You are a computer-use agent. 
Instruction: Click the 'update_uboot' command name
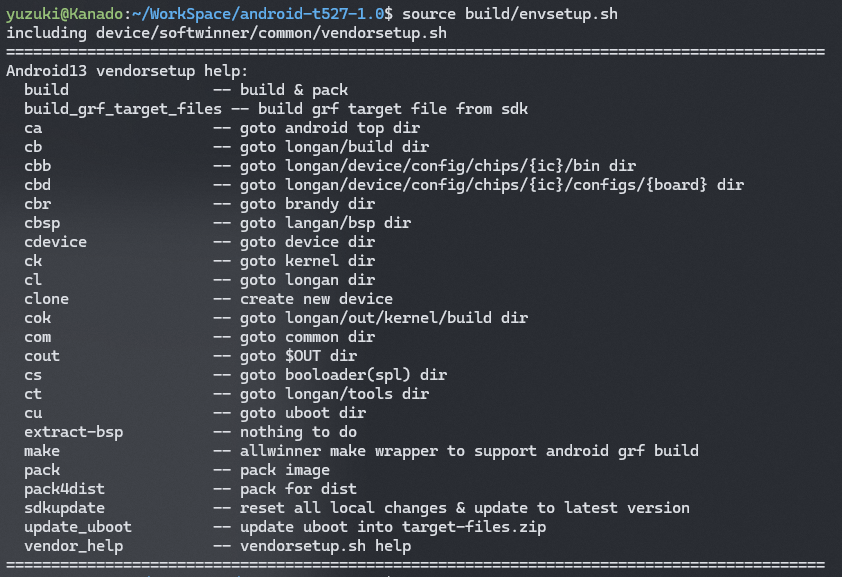pos(79,527)
